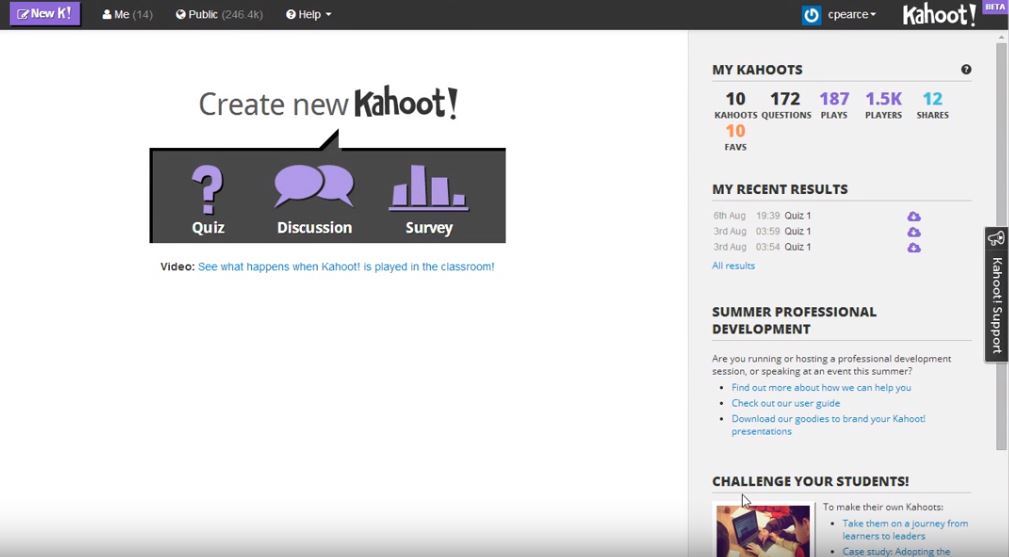Download results for 6th Aug Quiz 1
1009x557 pixels.
point(914,216)
